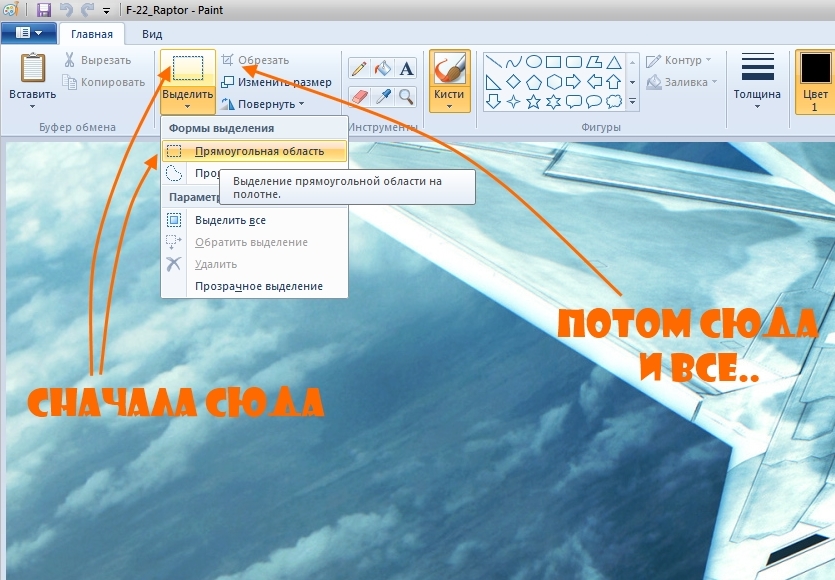Viewport: 835px width, 580px height.
Task: Choose the Curve shape
Action: click(x=513, y=62)
